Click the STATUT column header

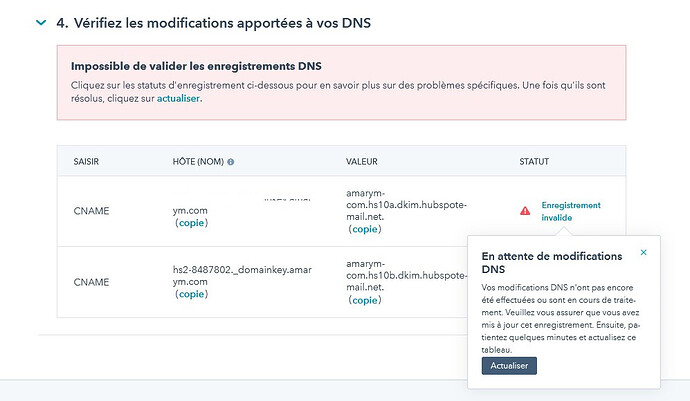point(534,162)
